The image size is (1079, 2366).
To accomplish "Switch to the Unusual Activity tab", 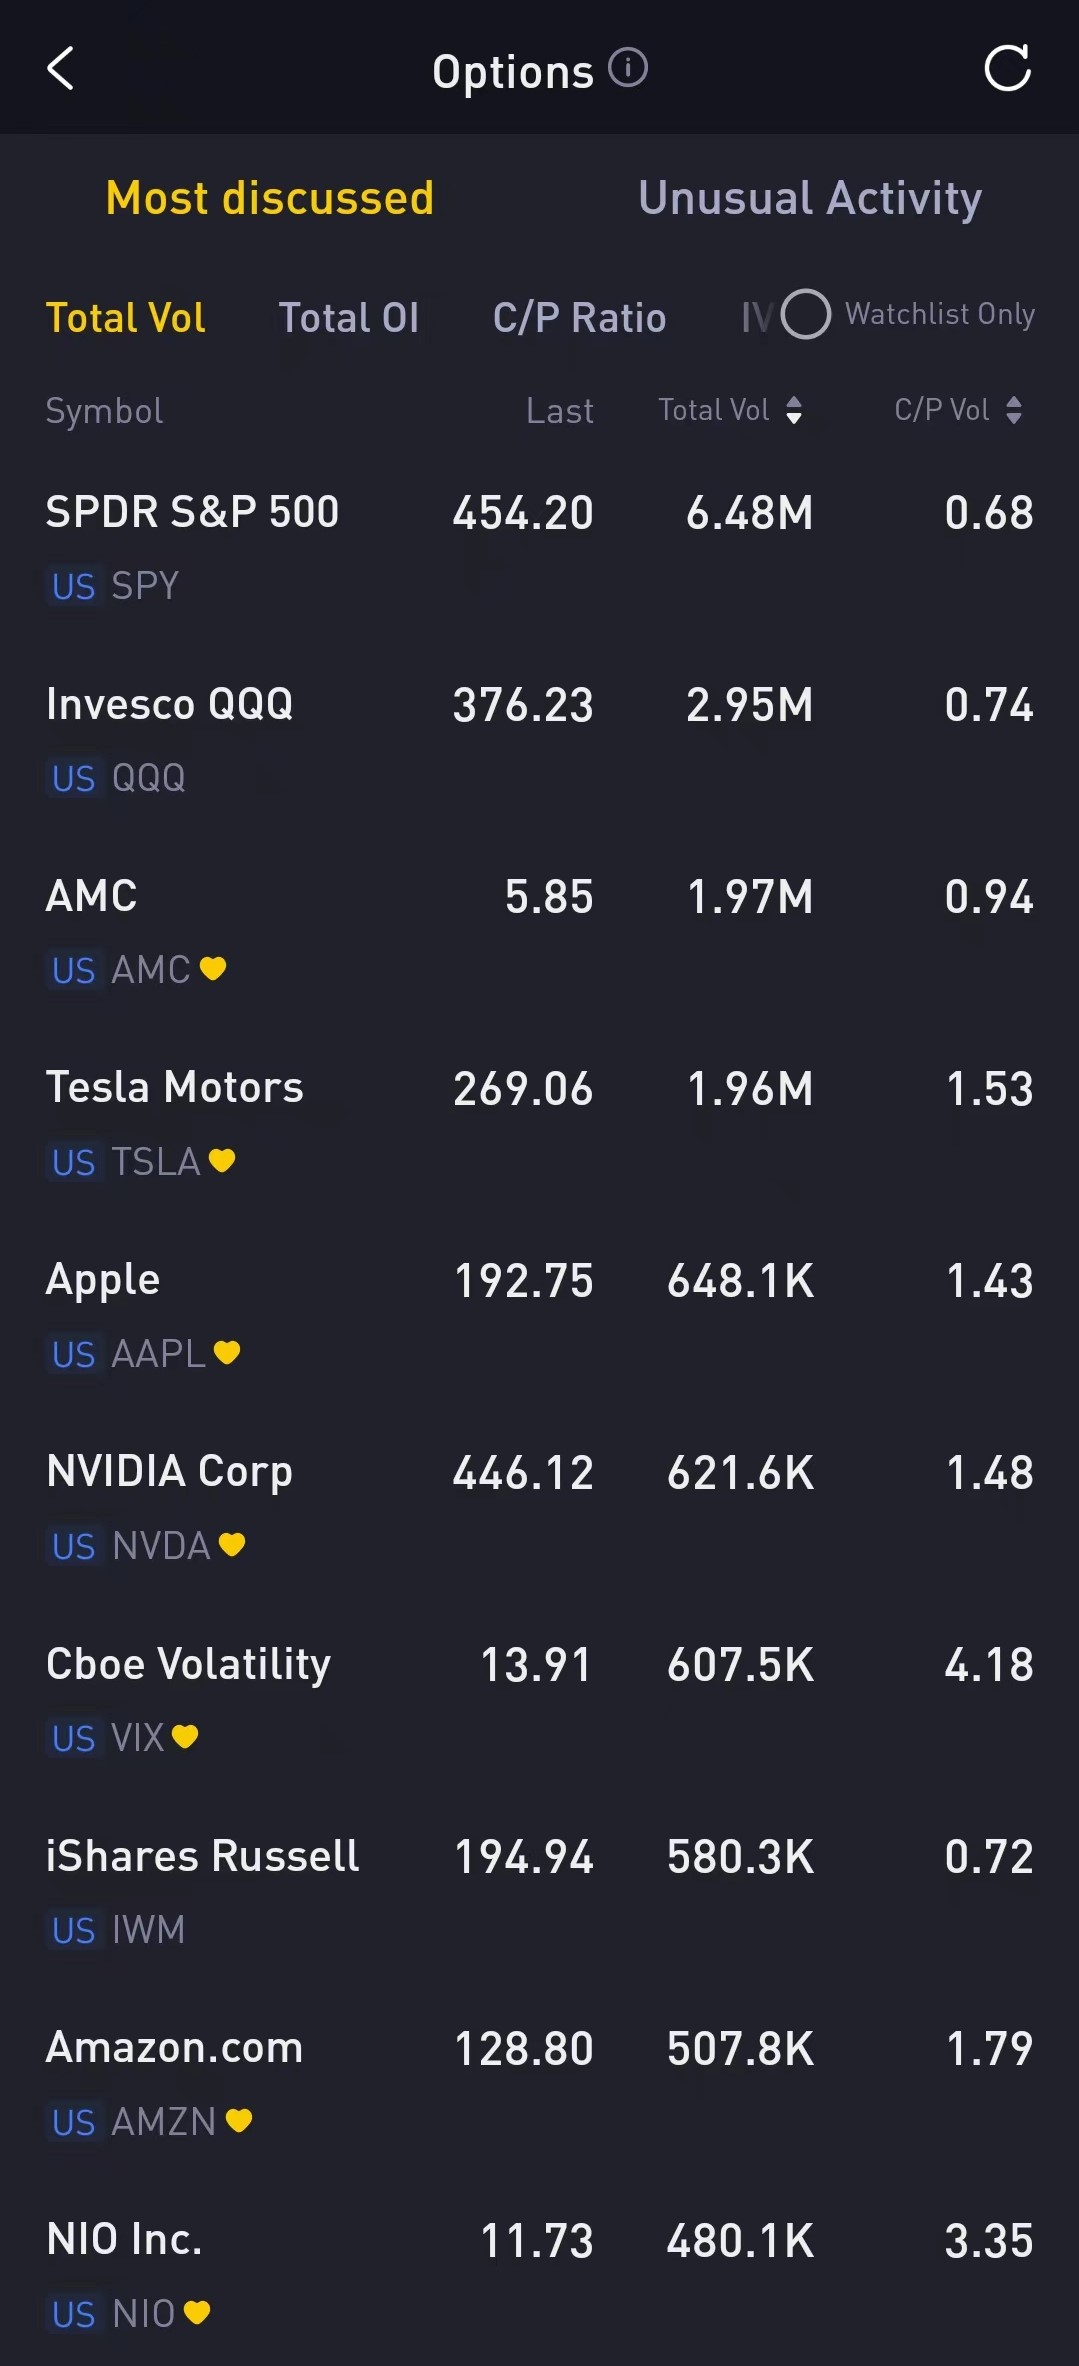I will (810, 198).
